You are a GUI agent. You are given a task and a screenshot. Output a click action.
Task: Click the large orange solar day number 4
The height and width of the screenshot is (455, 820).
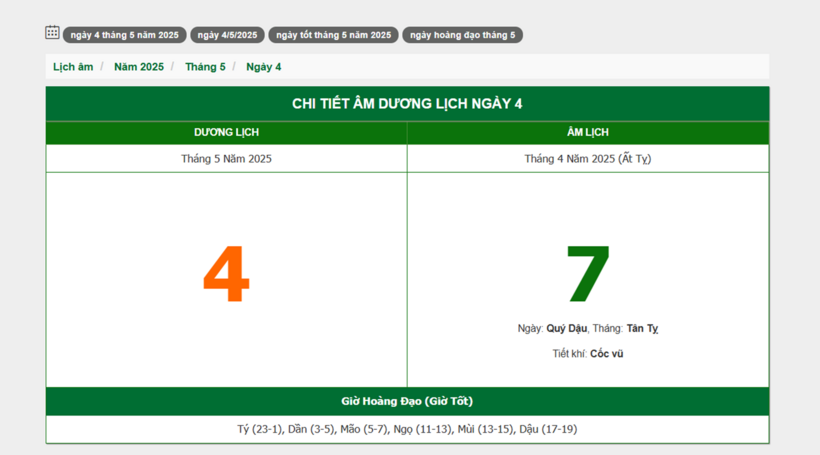tap(226, 276)
